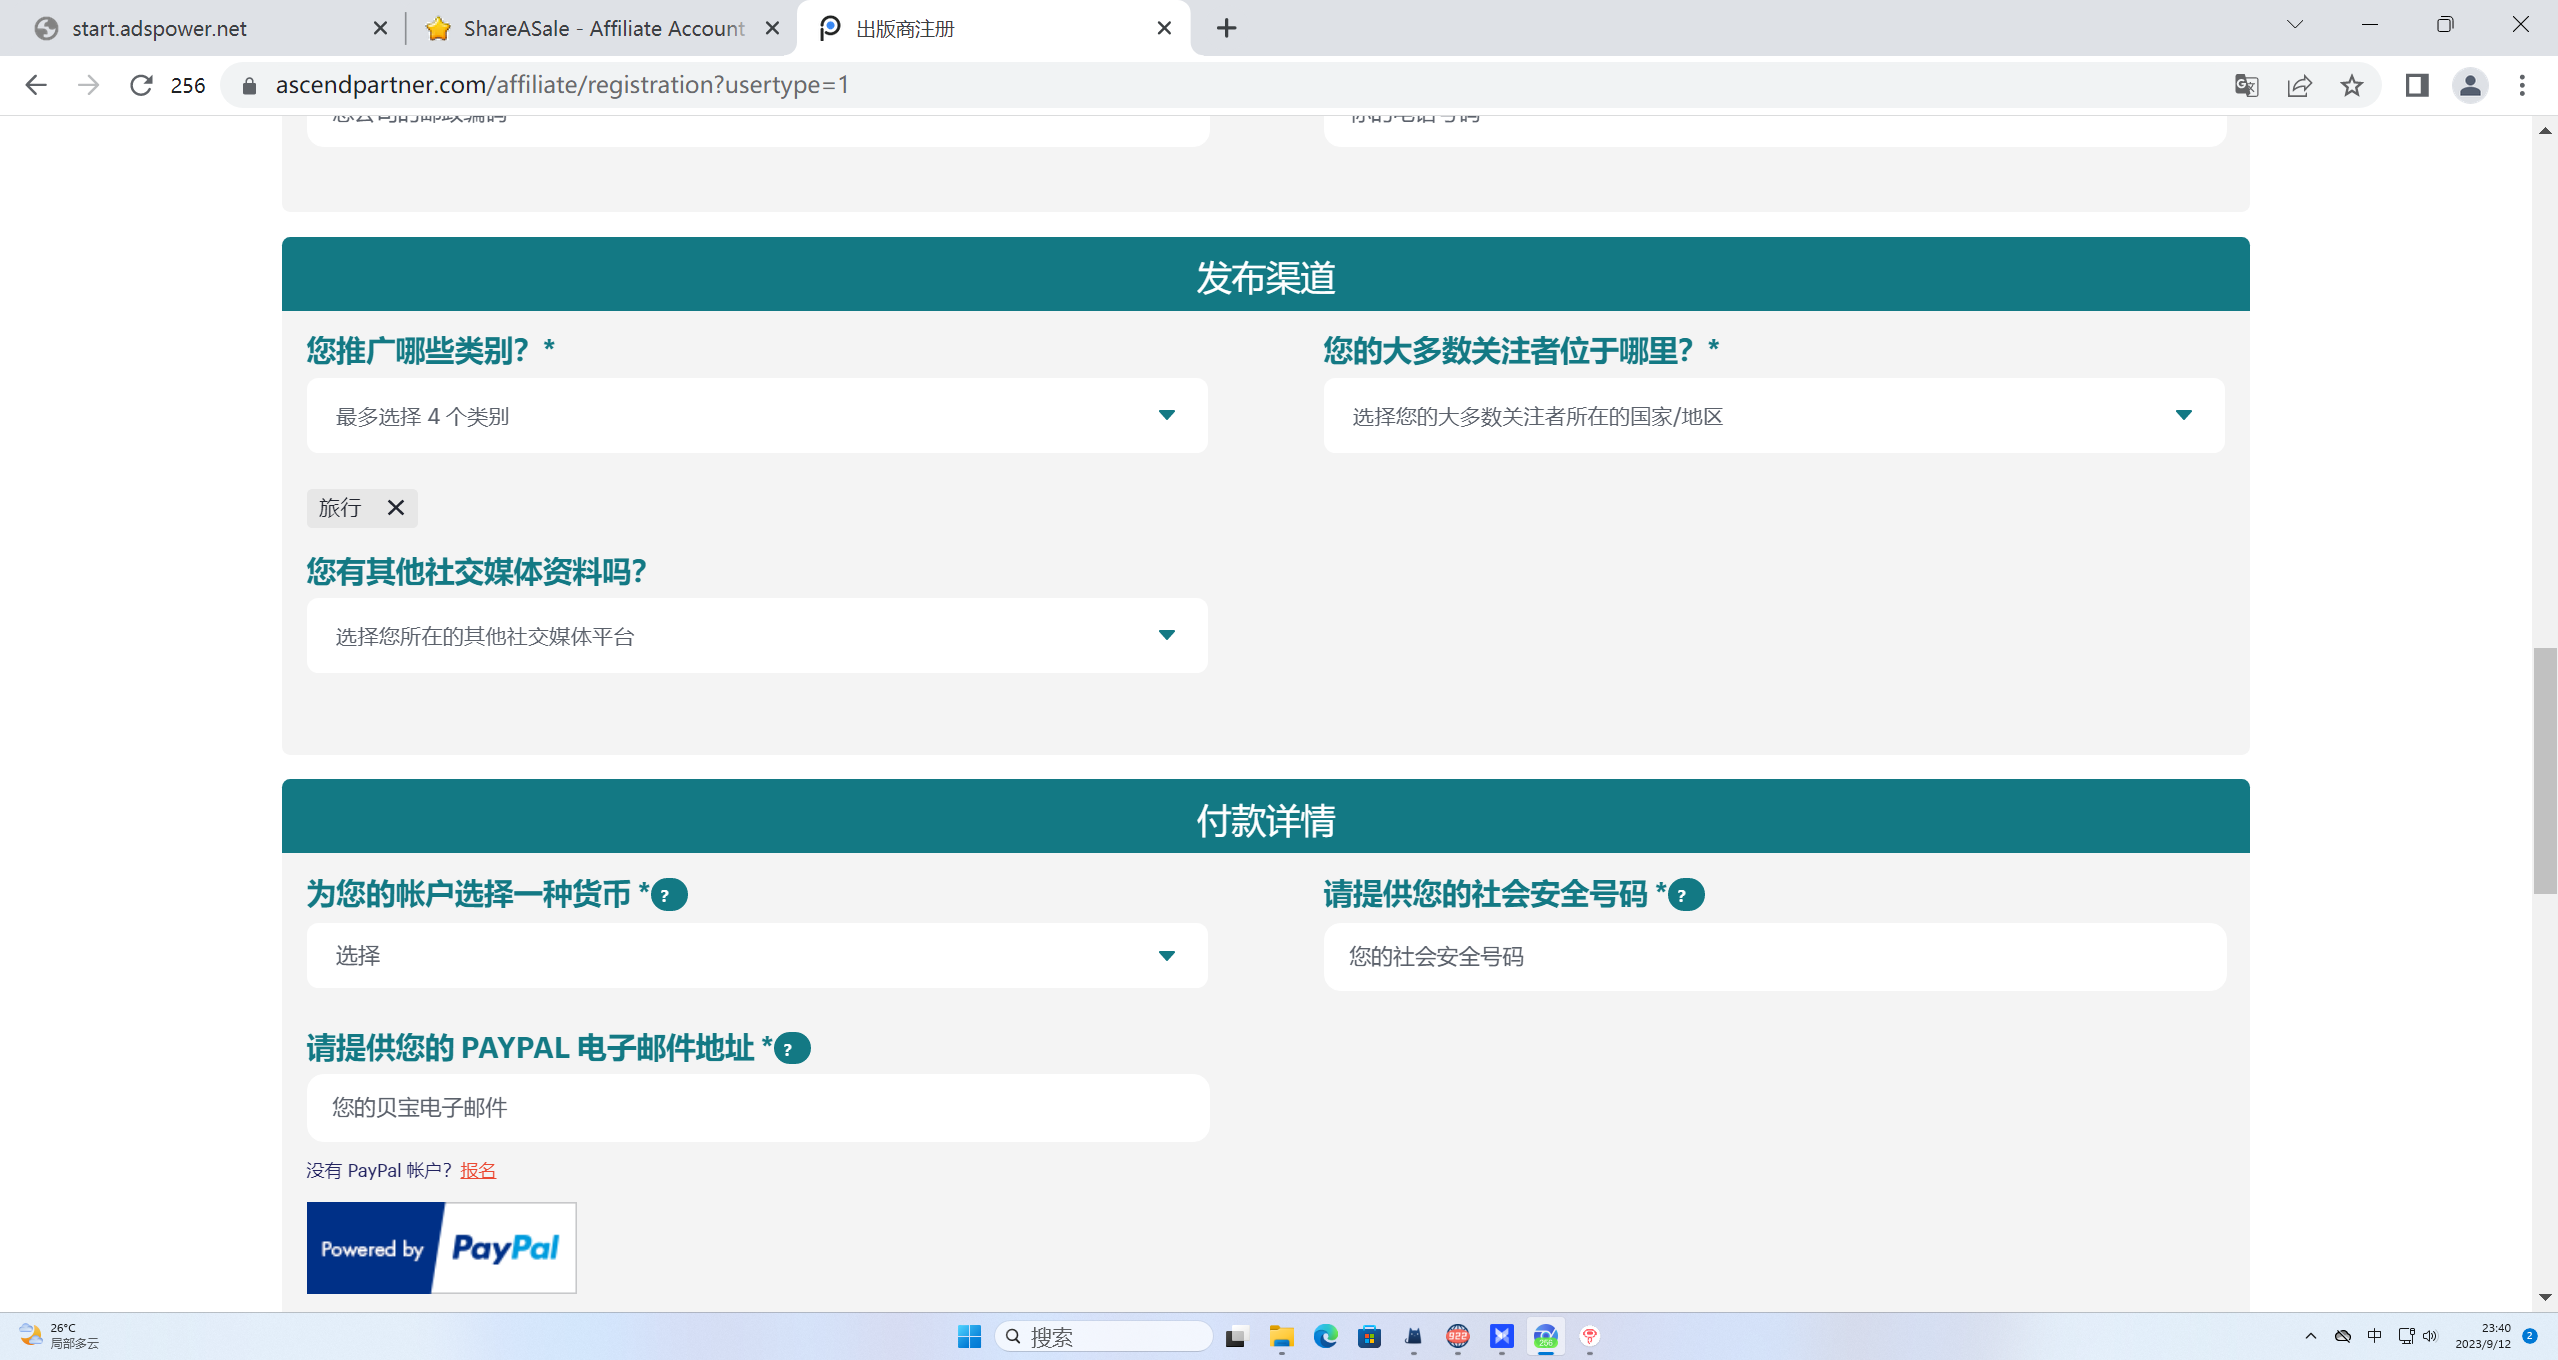The image size is (2558, 1360).
Task: Switch to the ShareASale Affiliate Account tab
Action: [602, 28]
